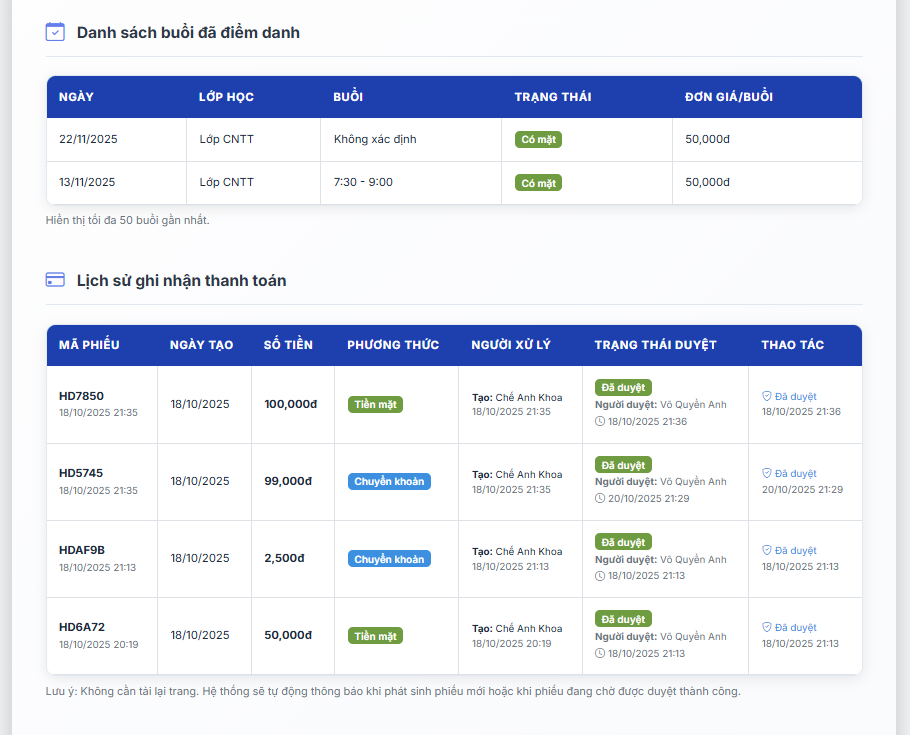Image resolution: width=910 pixels, height=735 pixels.
Task: Click the shield icon in HDAF9B action cell
Action: [x=767, y=550]
